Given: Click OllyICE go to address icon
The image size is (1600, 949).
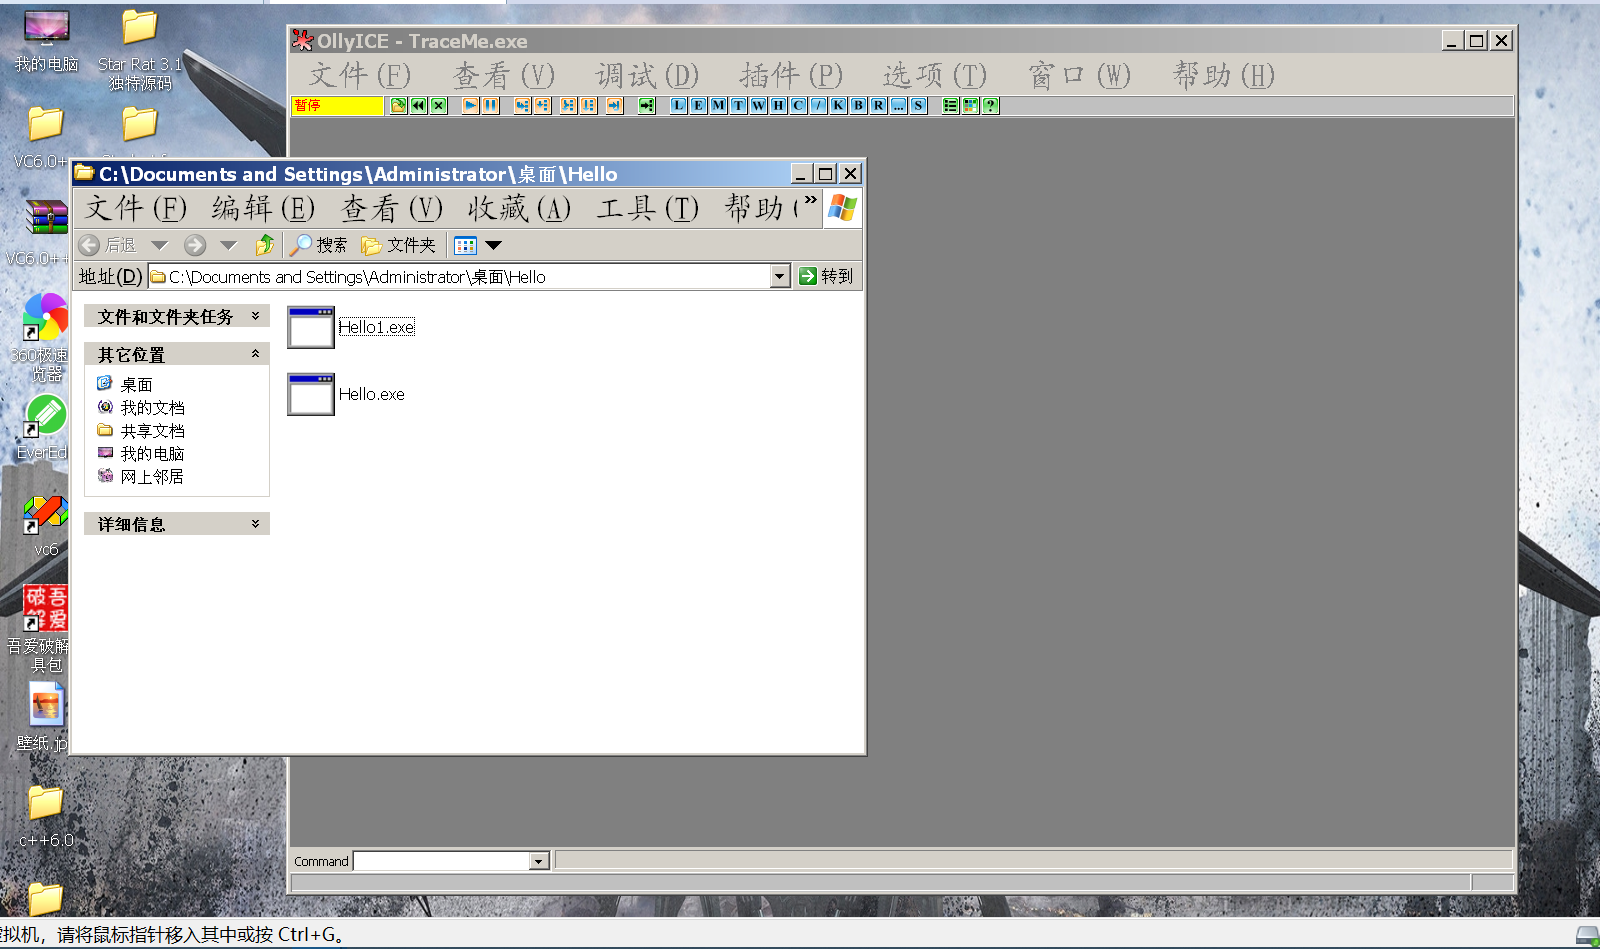Looking at the screenshot, I should [646, 105].
